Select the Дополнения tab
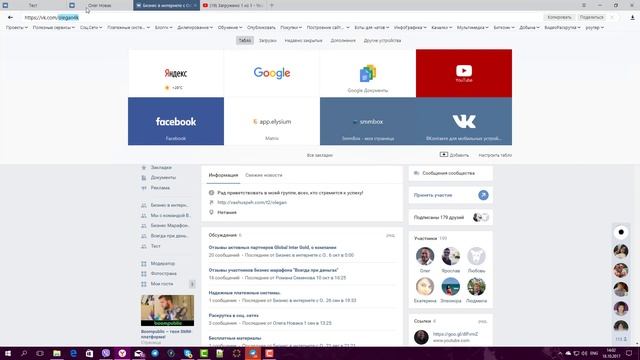Screen dimensions: 640x360 [343, 40]
